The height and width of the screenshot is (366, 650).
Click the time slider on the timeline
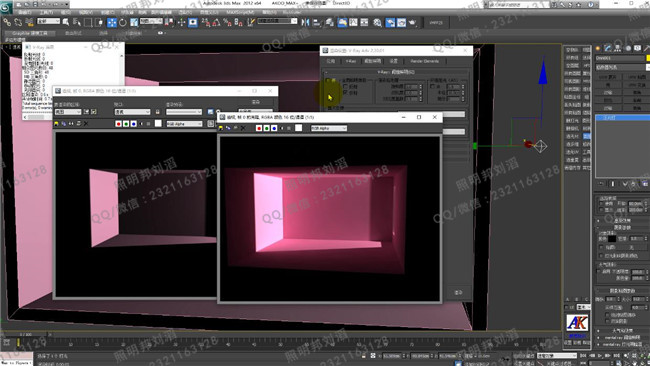[x=25, y=334]
